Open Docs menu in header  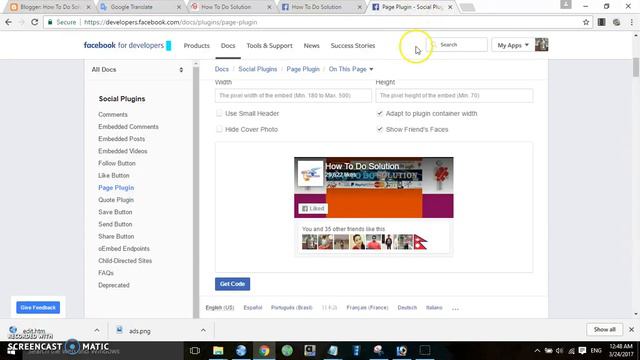pos(228,46)
